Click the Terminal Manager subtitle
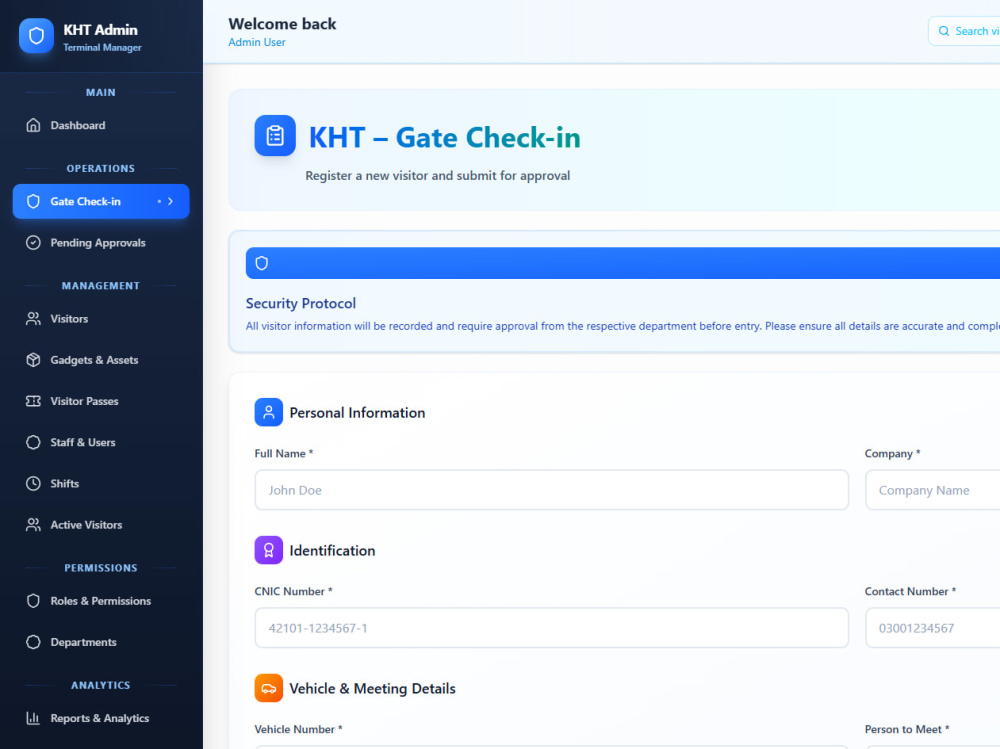This screenshot has width=1000, height=749. tap(102, 48)
